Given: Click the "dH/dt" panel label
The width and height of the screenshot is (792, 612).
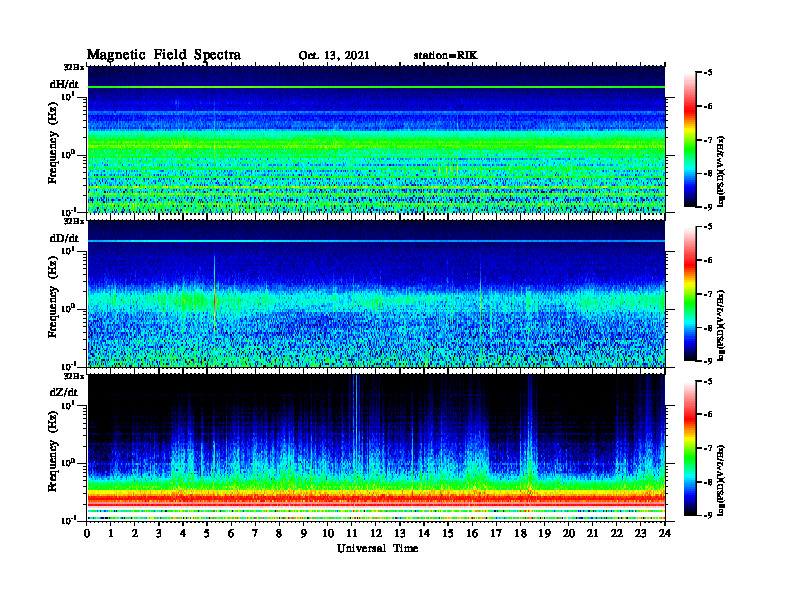Looking at the screenshot, I should click(64, 84).
